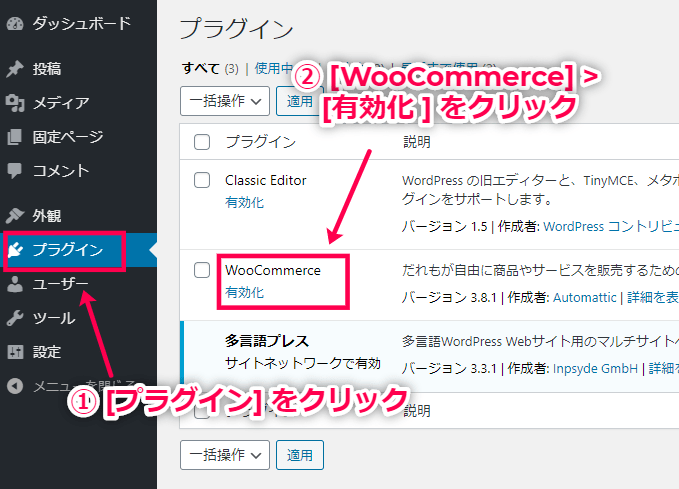
Task: Click the paintbrush icon beside 外観
Action: tap(15, 215)
